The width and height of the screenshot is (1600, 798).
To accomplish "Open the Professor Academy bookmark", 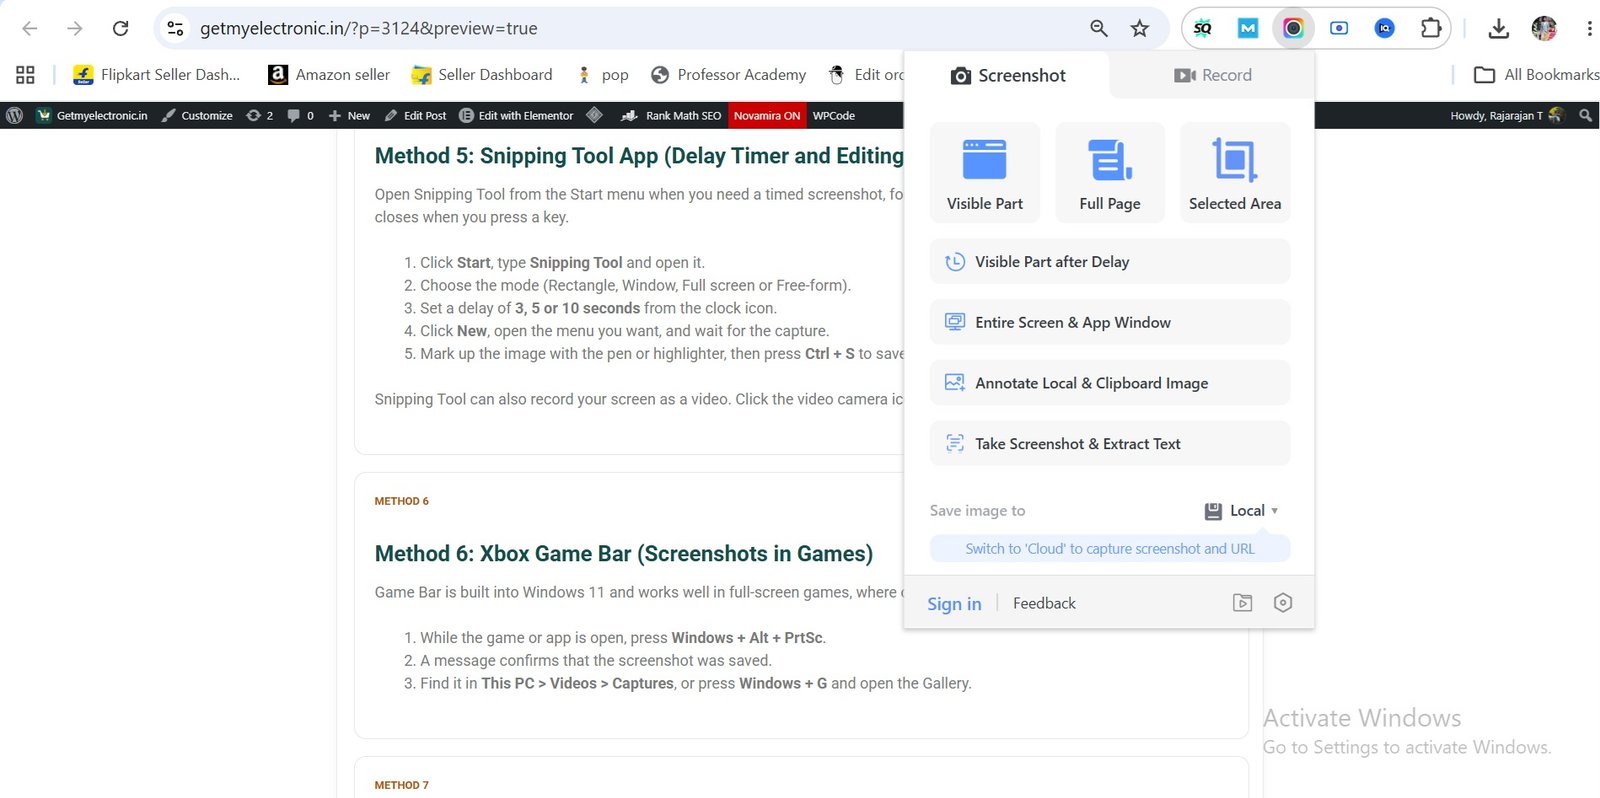I will click(x=729, y=75).
